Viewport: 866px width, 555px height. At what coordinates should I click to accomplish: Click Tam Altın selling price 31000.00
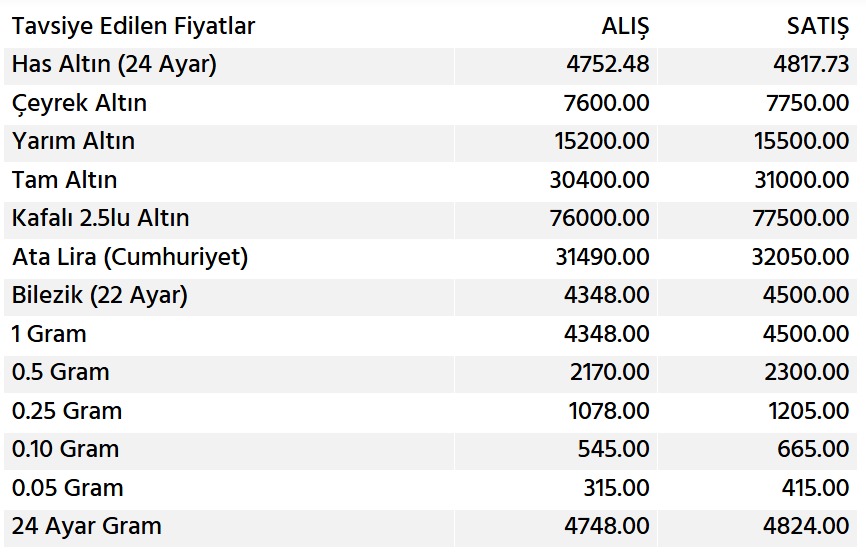coord(801,179)
